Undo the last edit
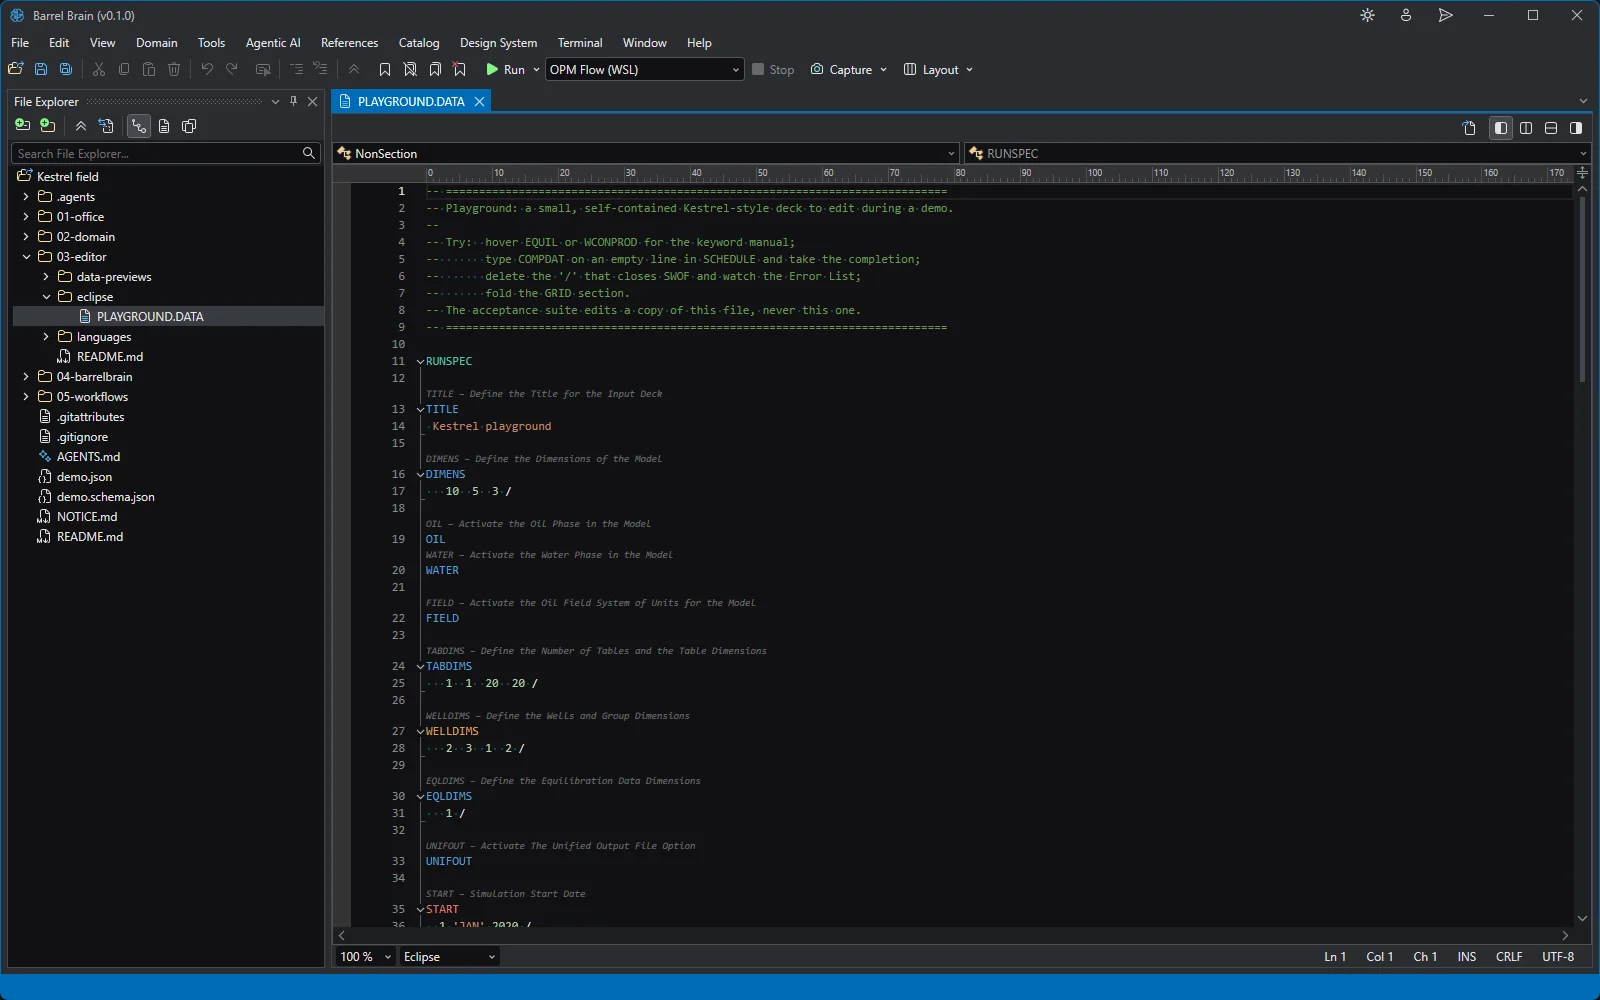Screen dimensions: 1600x1000 point(207,69)
